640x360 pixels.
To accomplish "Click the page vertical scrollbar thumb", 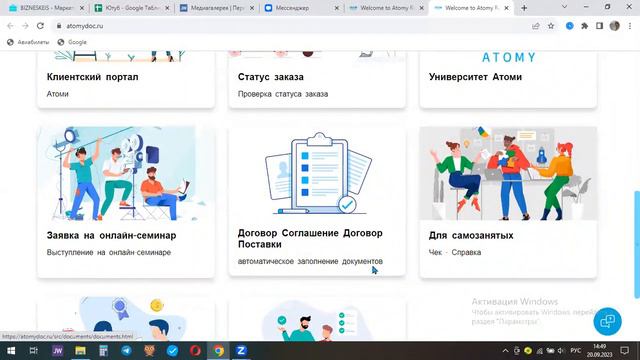I will (x=637, y=245).
